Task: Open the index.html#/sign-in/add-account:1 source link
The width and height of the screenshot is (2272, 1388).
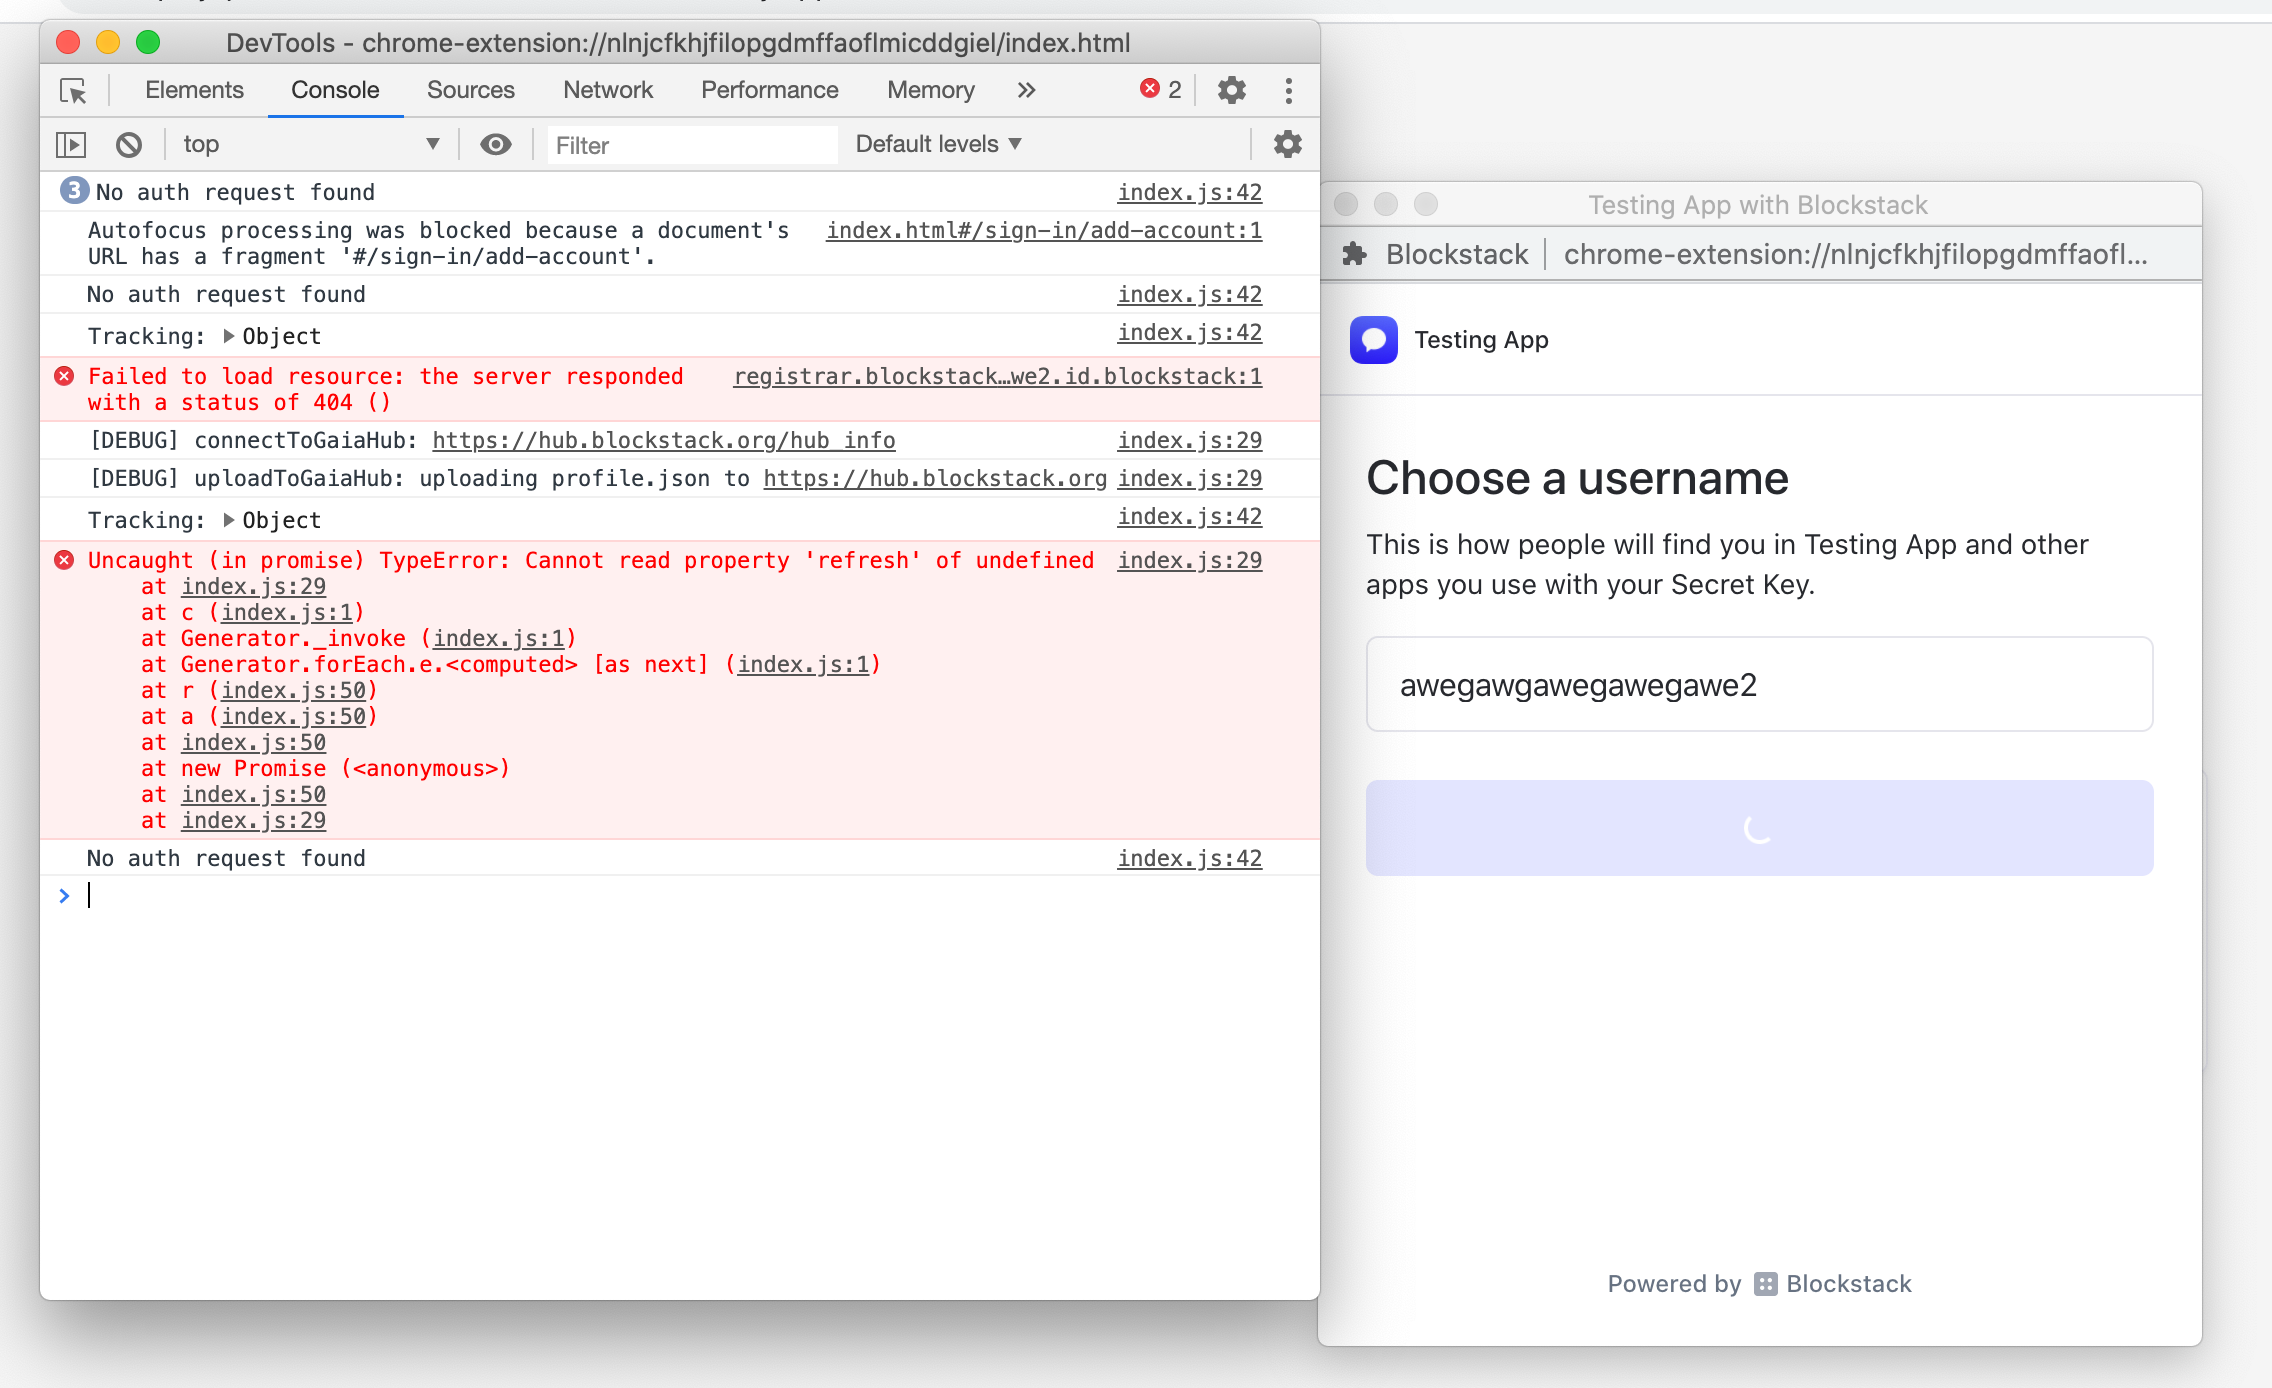Action: tap(1044, 230)
